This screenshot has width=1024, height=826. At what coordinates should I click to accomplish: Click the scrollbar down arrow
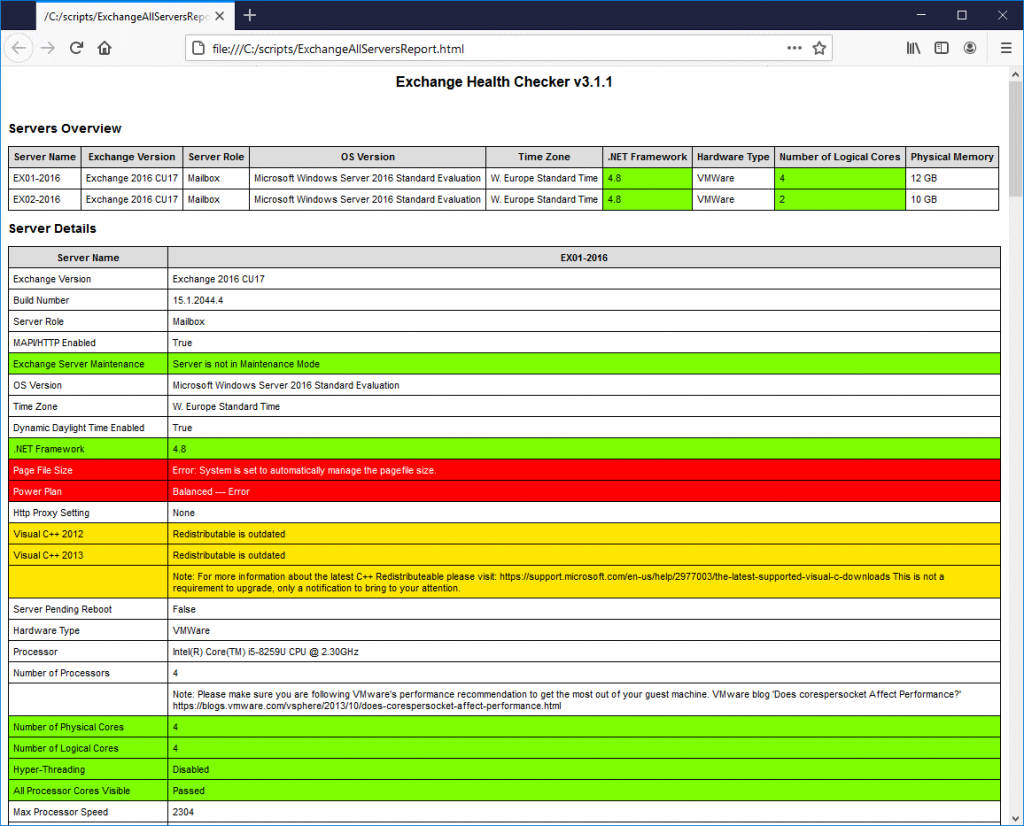coord(1015,818)
